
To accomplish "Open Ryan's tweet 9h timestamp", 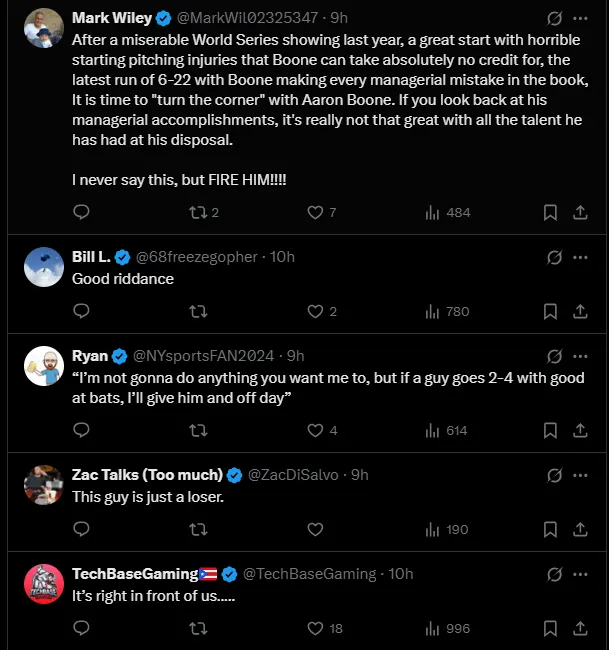I will (295, 356).
